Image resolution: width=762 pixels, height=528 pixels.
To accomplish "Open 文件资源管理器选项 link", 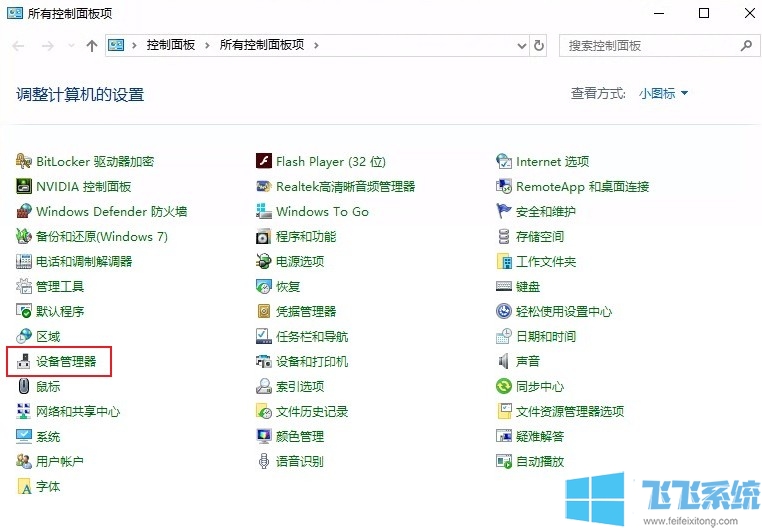I will pos(570,412).
